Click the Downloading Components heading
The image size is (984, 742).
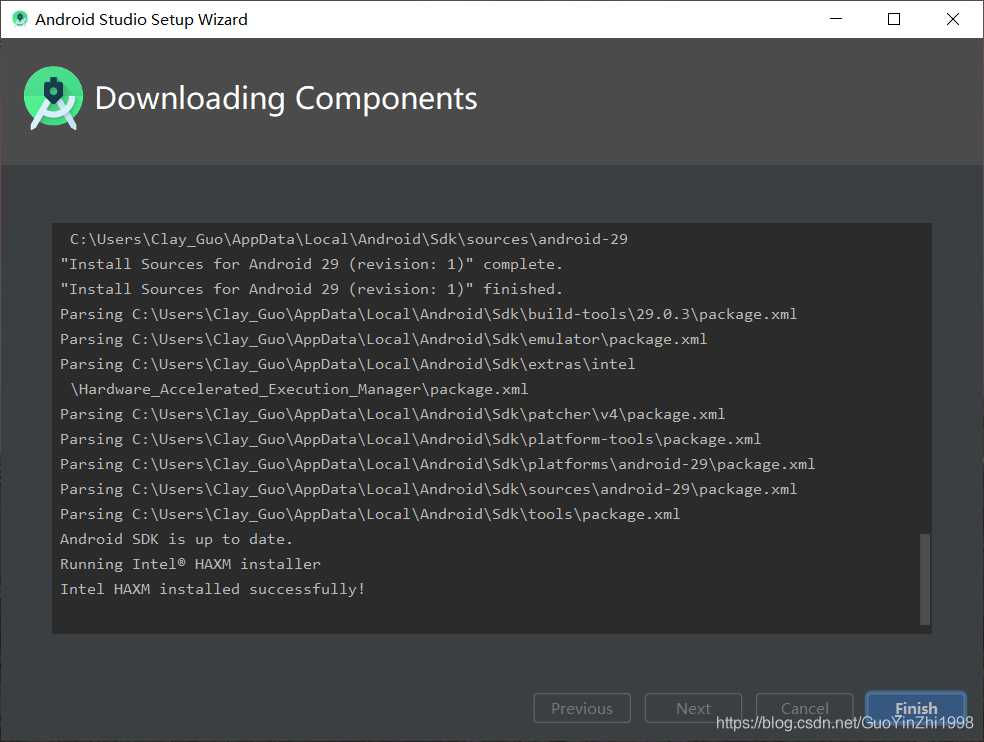[x=285, y=98]
